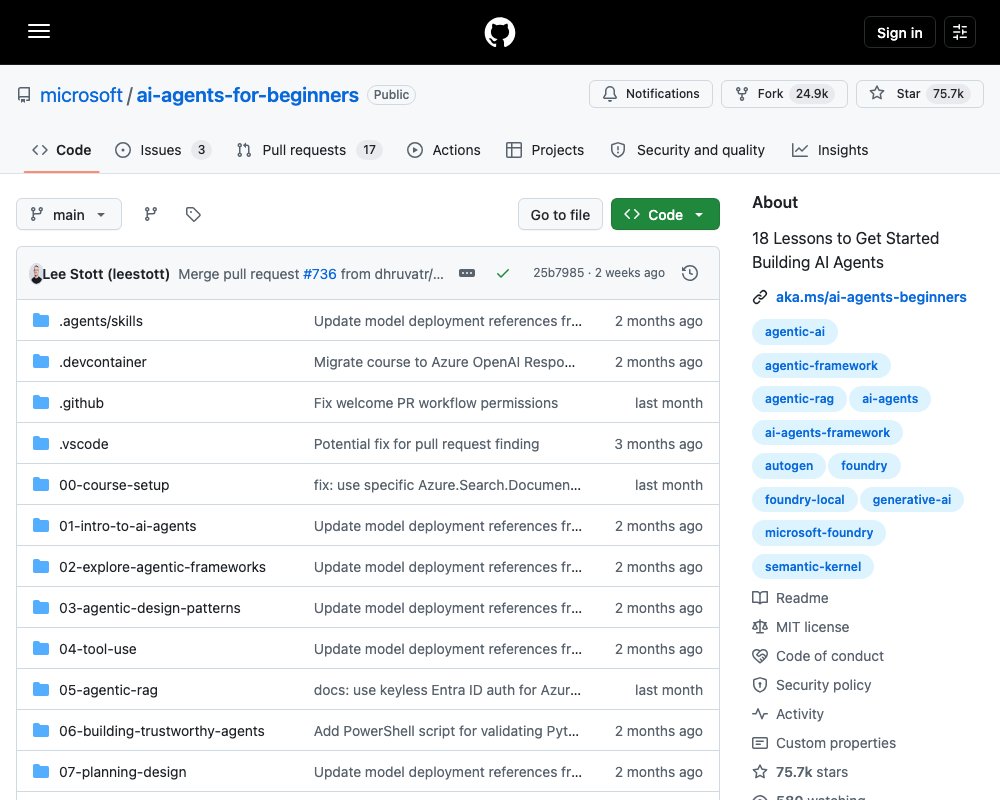Open the .vscode folder
Viewport: 1000px width, 800px height.
pyautogui.click(x=84, y=444)
